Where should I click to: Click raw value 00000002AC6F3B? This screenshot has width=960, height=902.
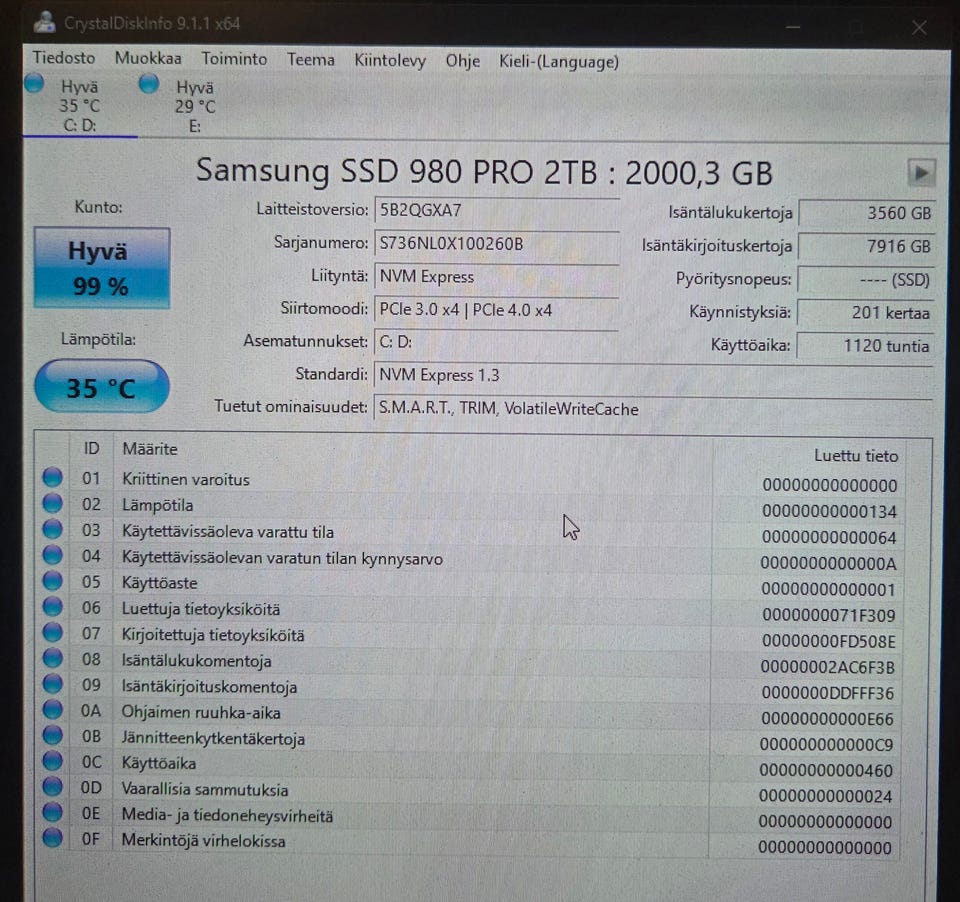[x=828, y=667]
